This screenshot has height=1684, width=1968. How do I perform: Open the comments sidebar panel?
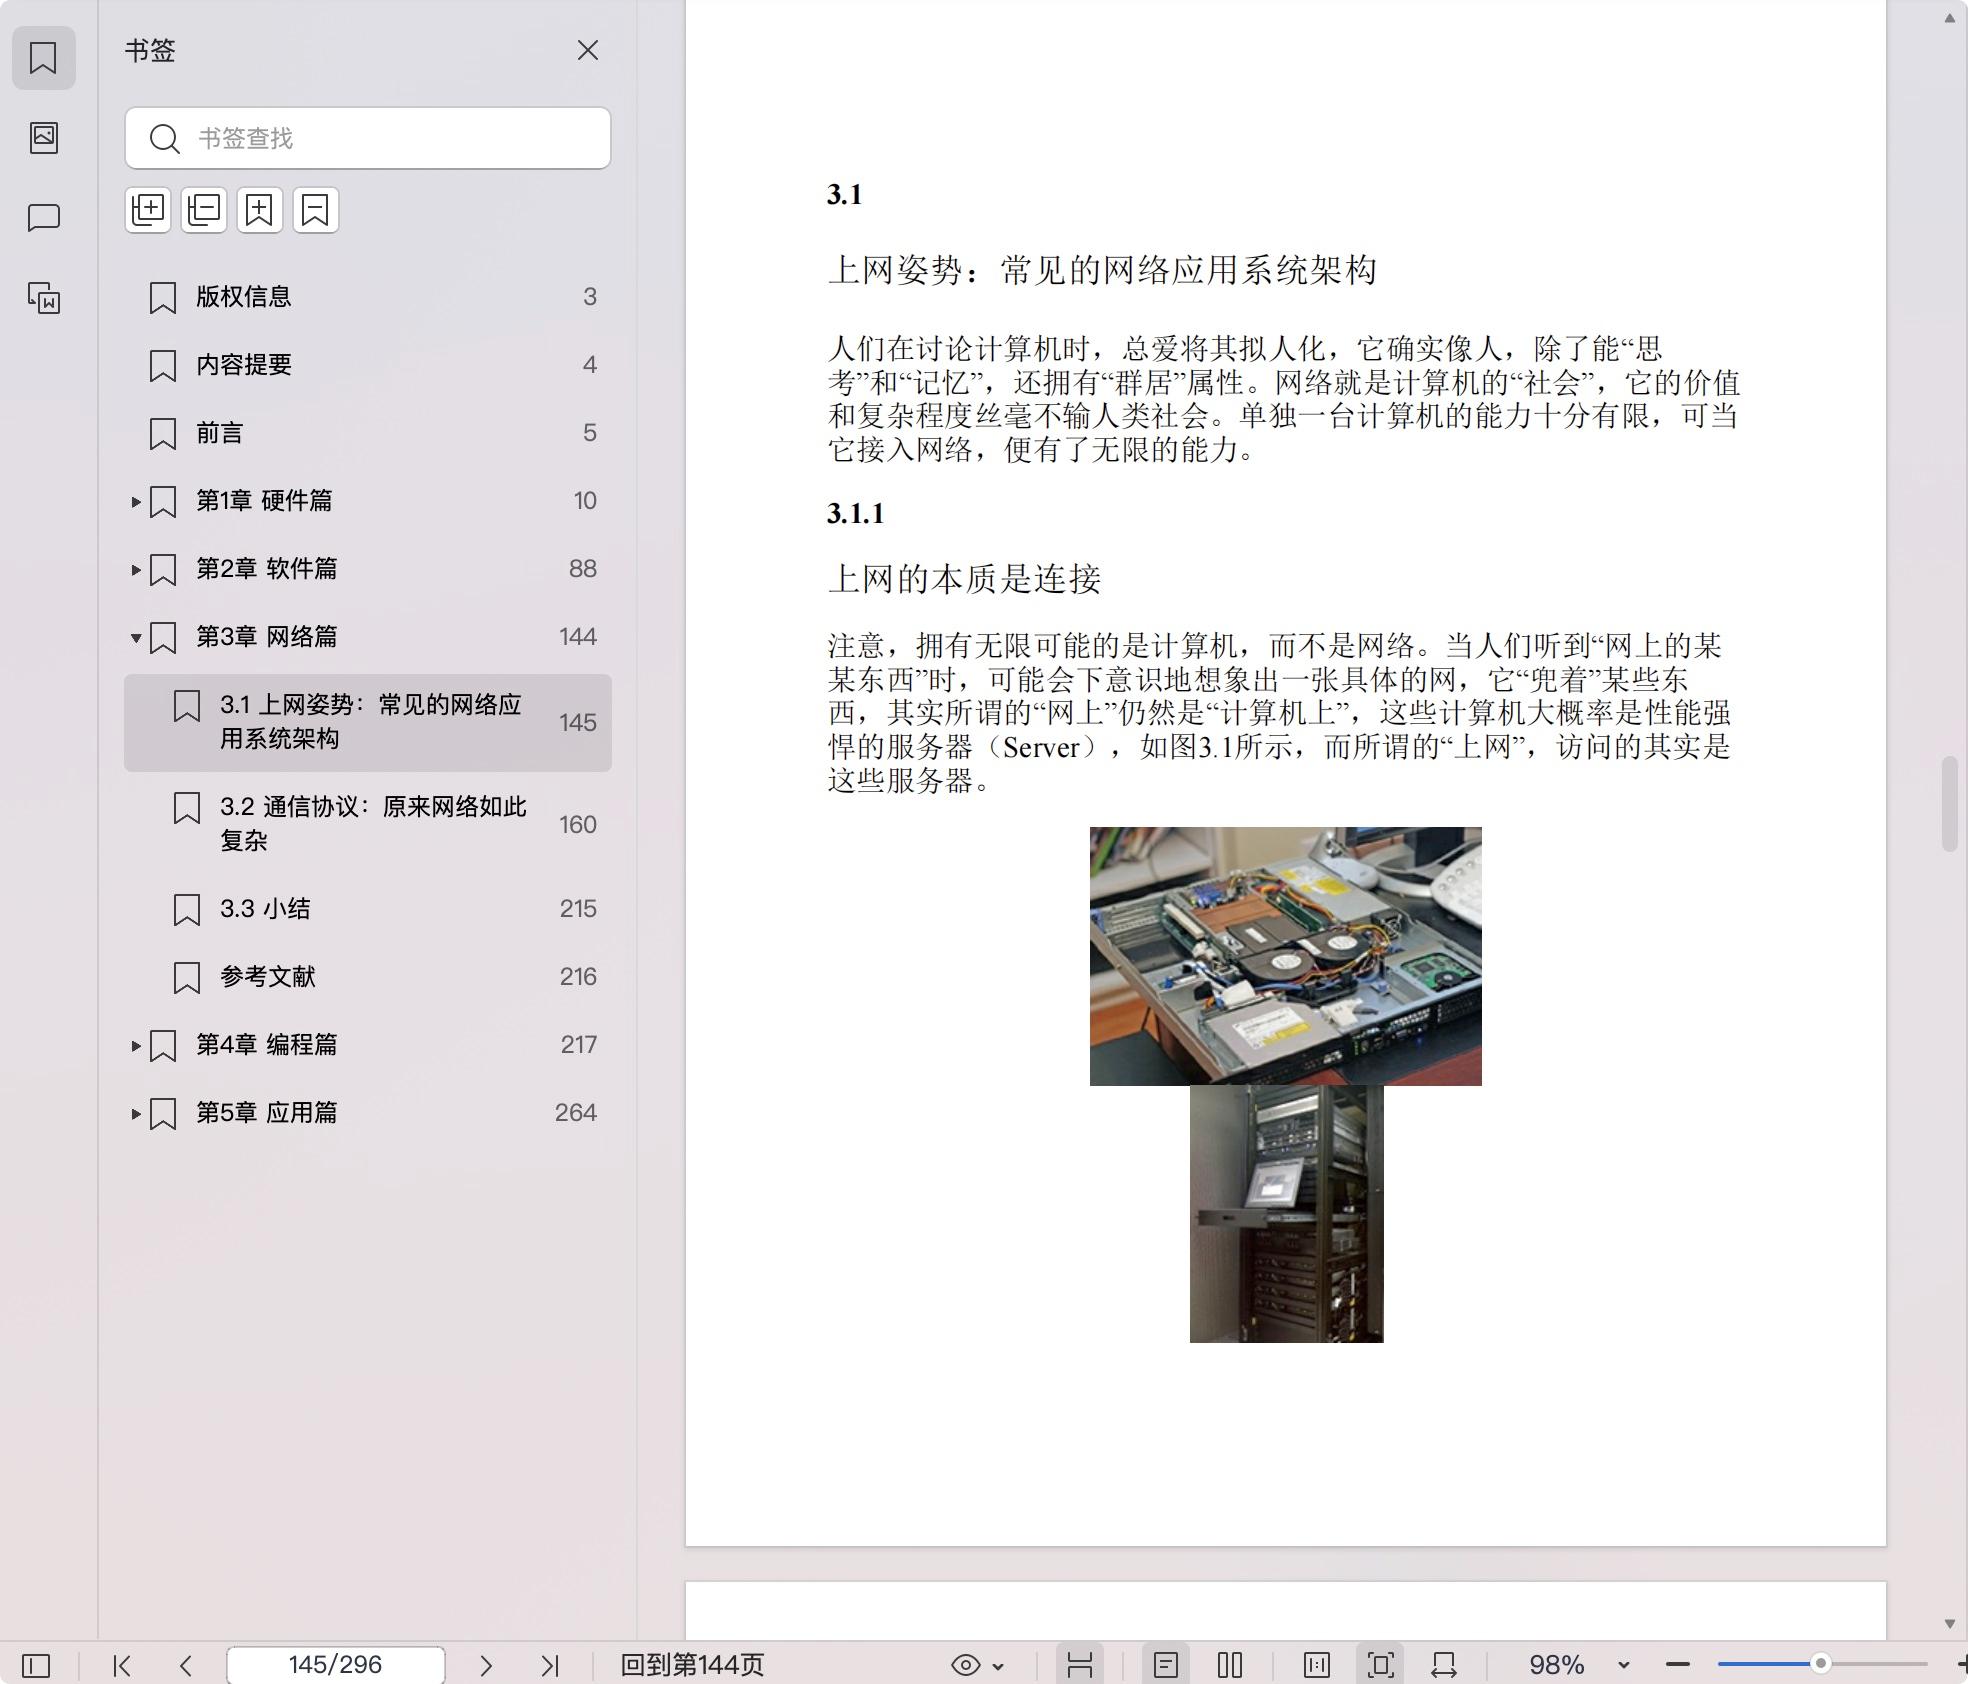[43, 217]
